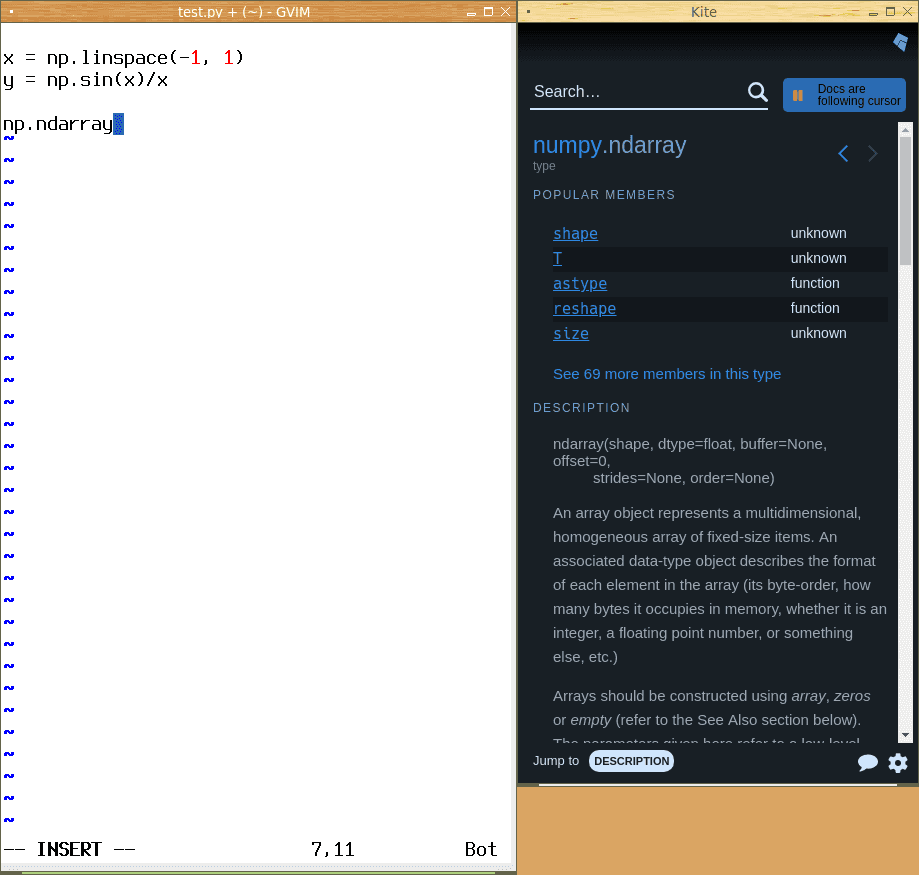919x875 pixels.
Task: Minimize the Kite window
Action: tap(873, 12)
